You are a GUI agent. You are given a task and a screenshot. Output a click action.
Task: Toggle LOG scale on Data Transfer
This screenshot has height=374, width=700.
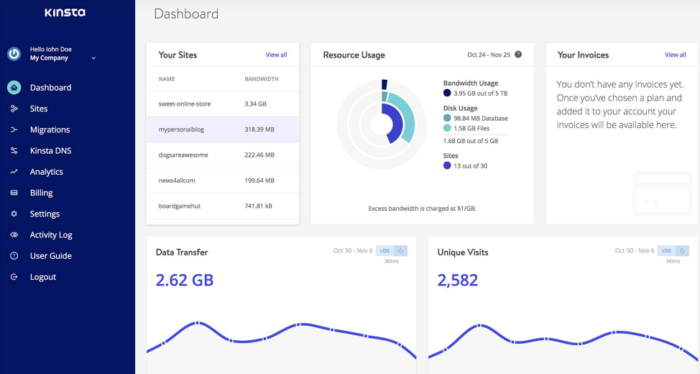(x=385, y=251)
